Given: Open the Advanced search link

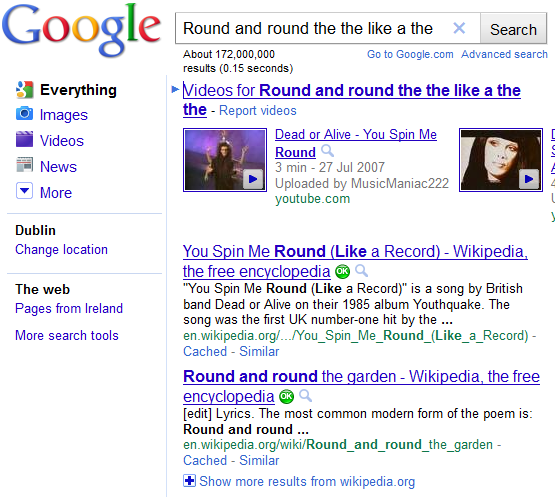Looking at the screenshot, I should [504, 54].
